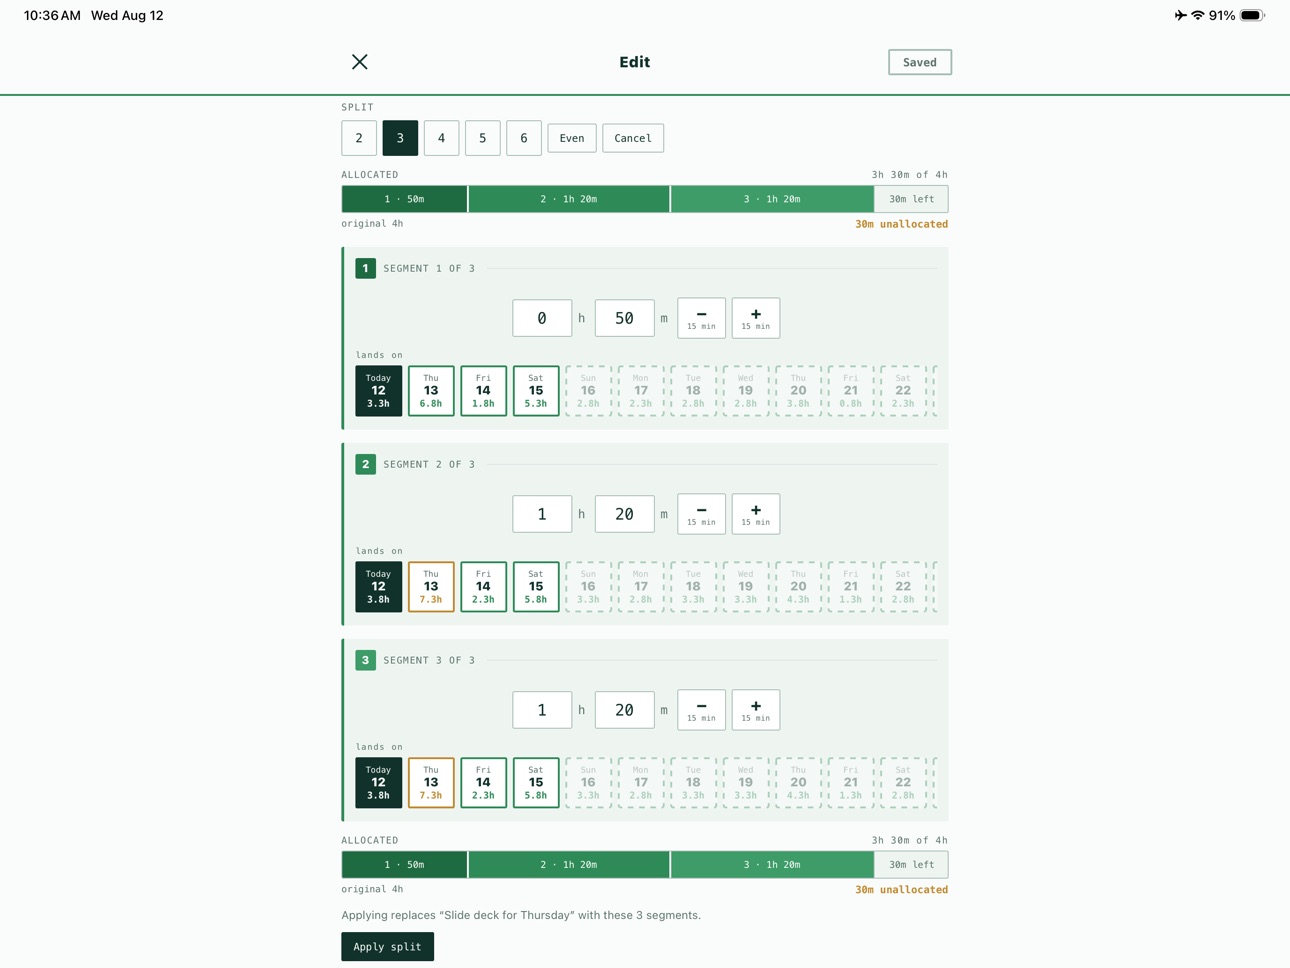Edit Segment 1 minutes field showing 50
This screenshot has height=968, width=1290.
click(x=624, y=318)
